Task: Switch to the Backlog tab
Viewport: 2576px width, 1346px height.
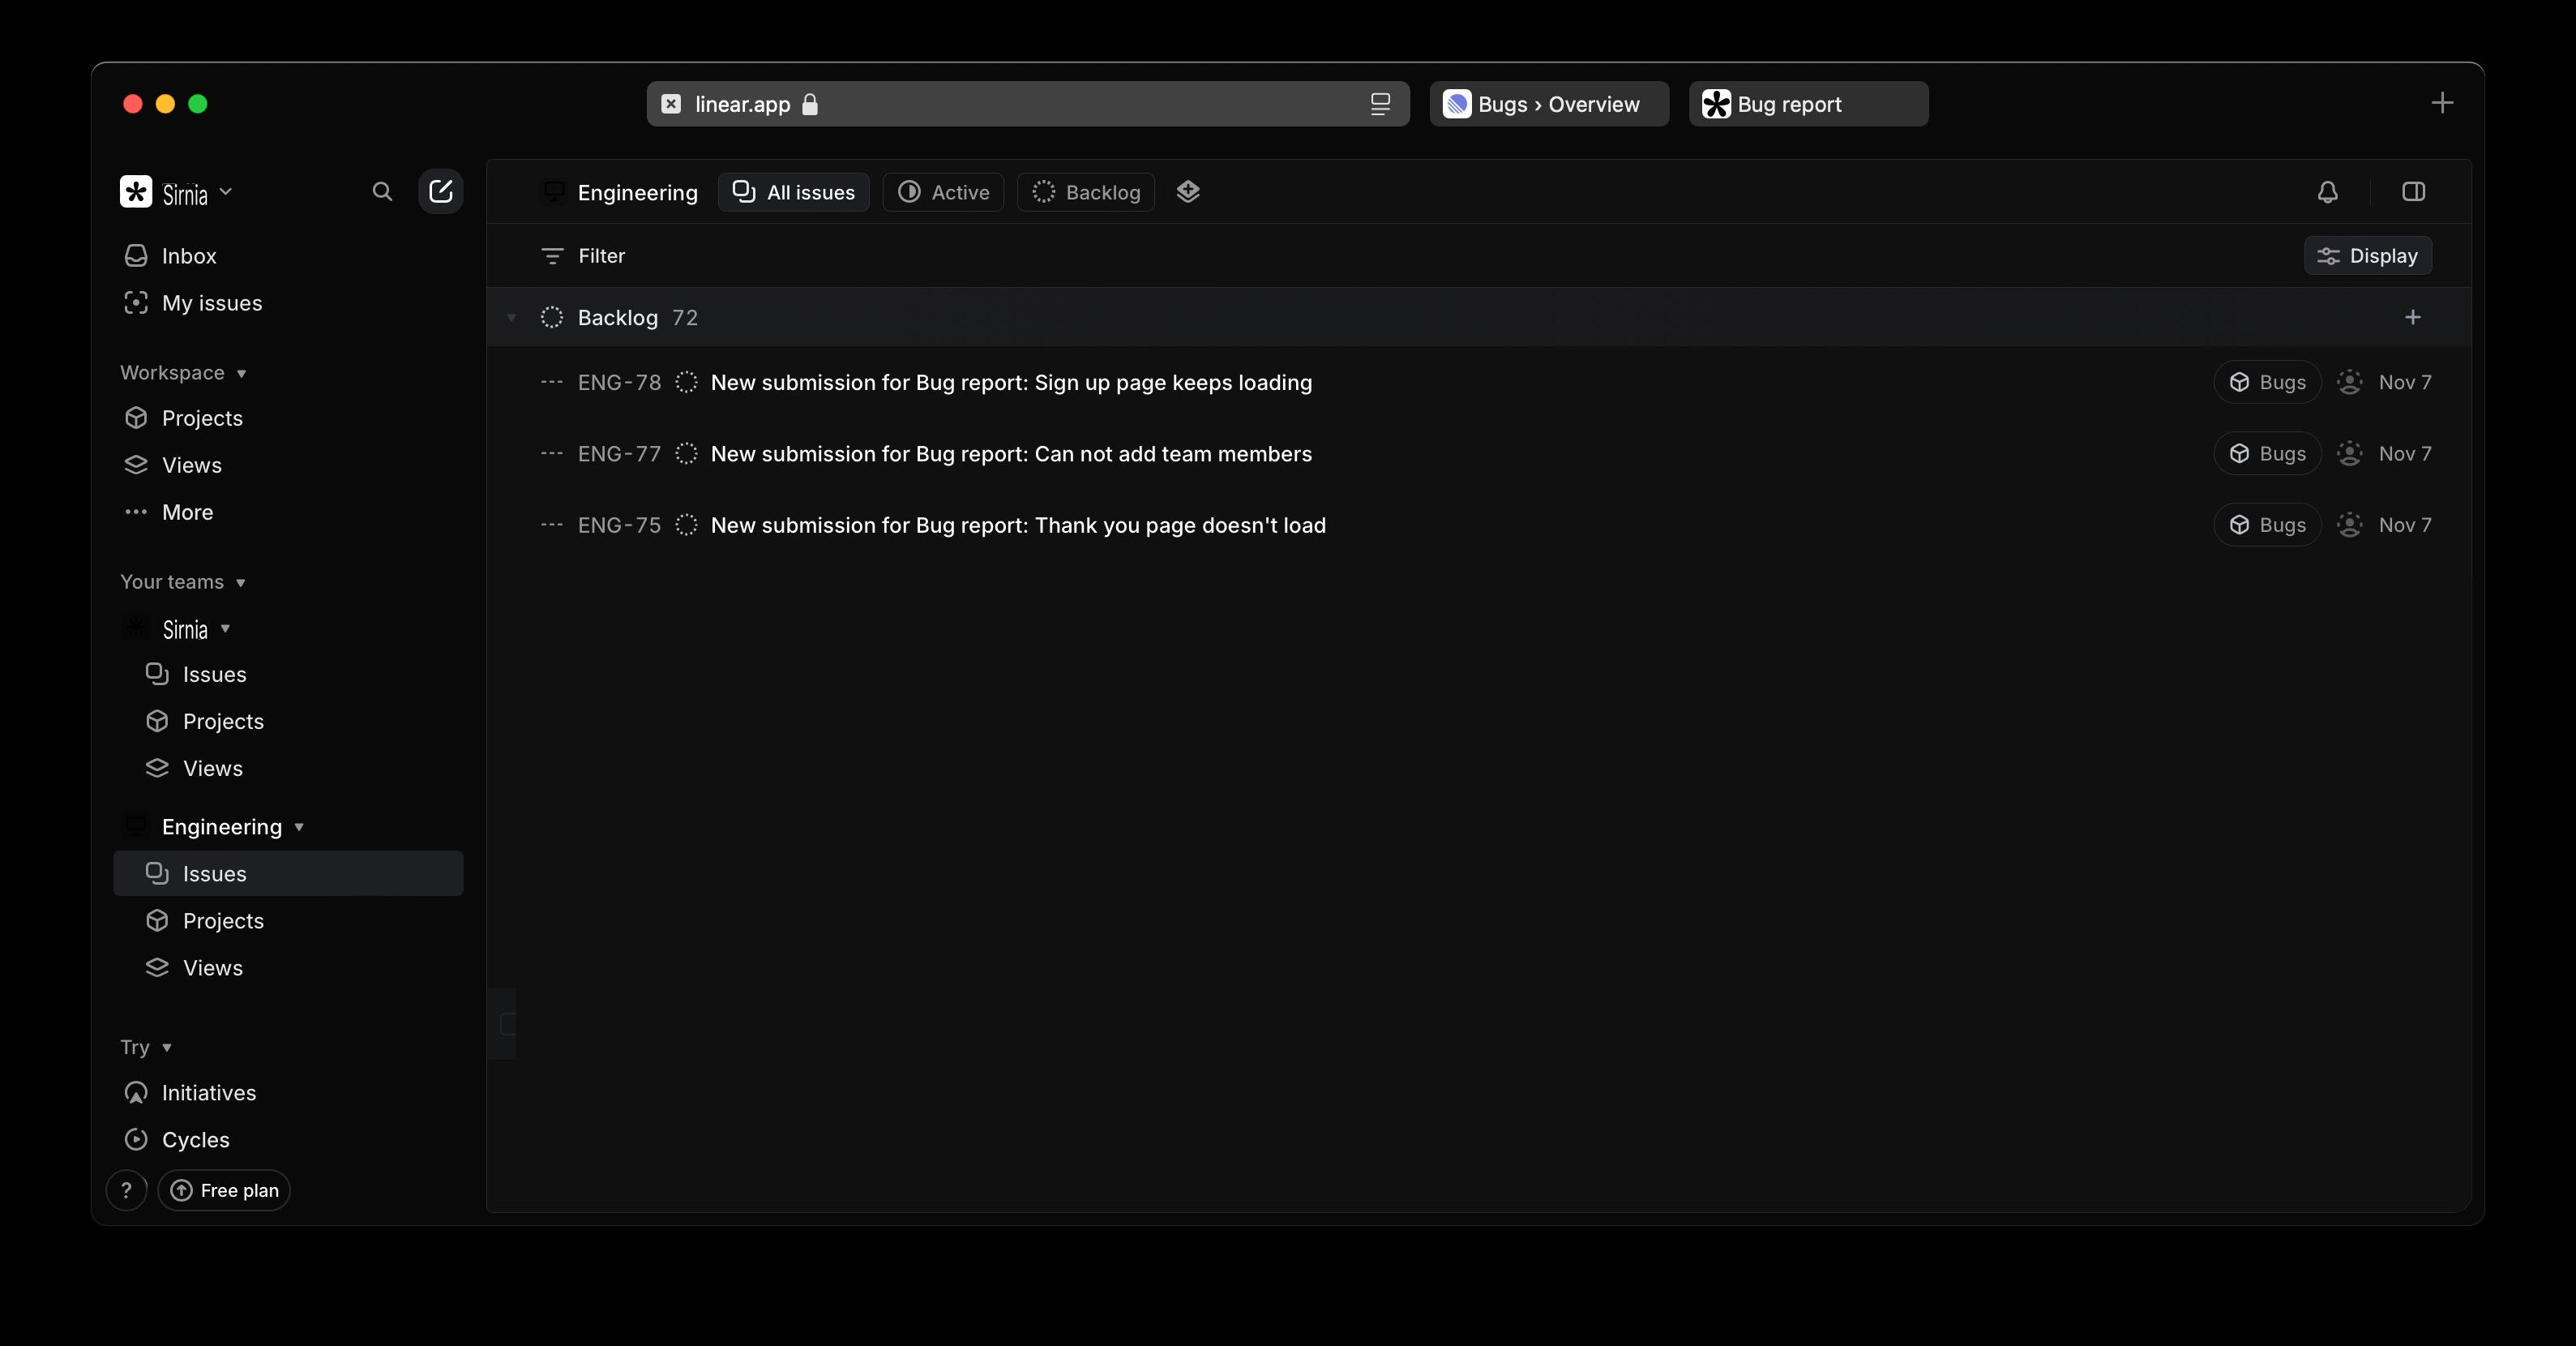Action: 1086,192
